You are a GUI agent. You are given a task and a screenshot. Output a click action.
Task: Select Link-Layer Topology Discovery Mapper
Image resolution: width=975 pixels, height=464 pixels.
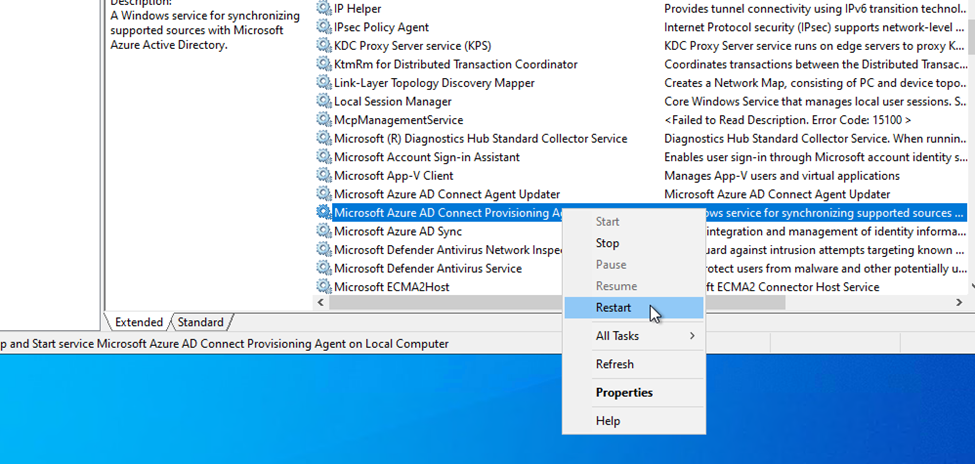434,83
